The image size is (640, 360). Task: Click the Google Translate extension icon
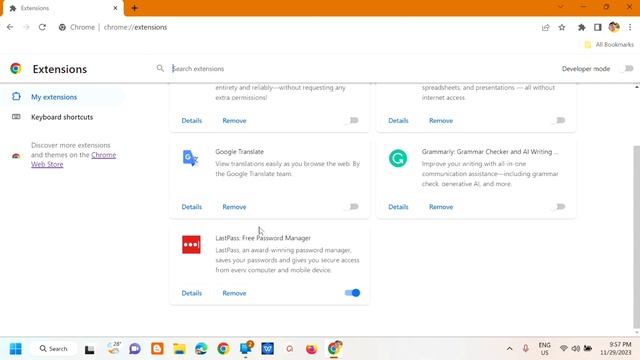191,158
